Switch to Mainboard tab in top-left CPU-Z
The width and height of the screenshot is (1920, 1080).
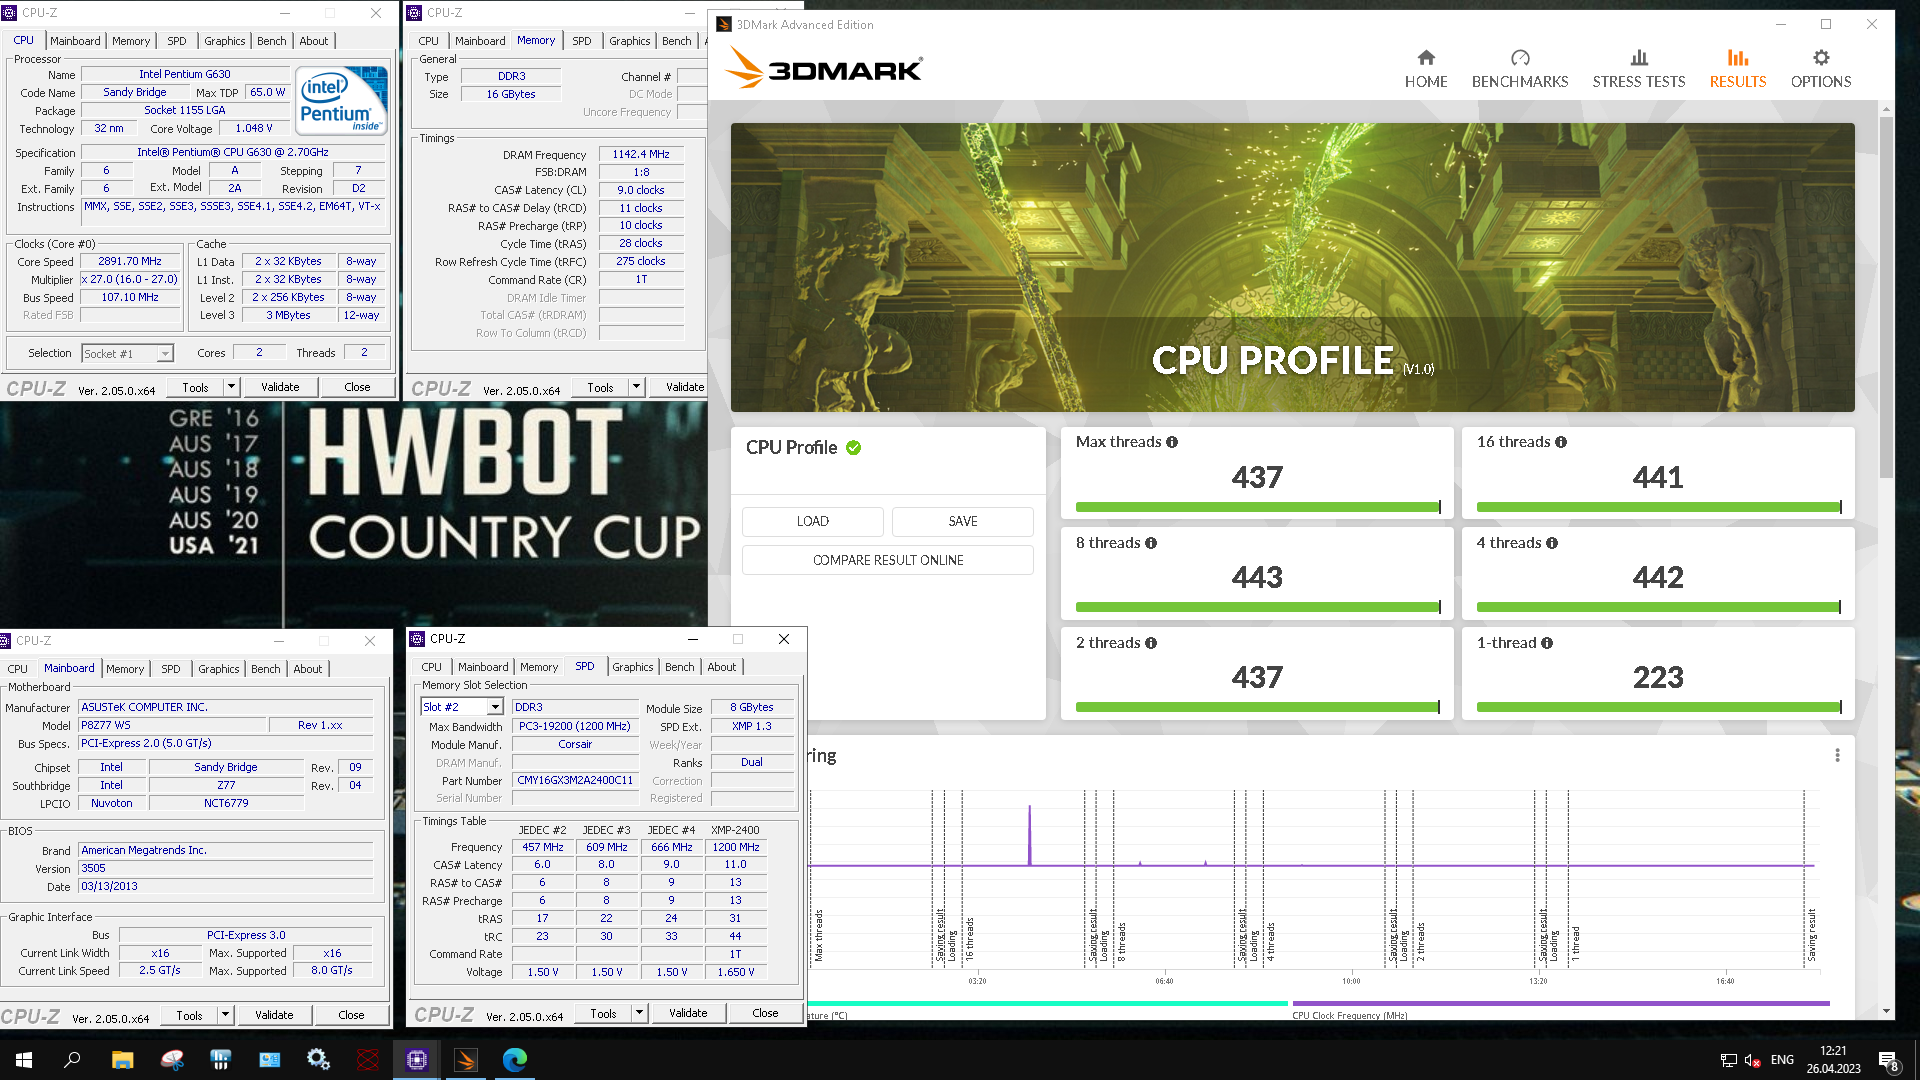[75, 41]
